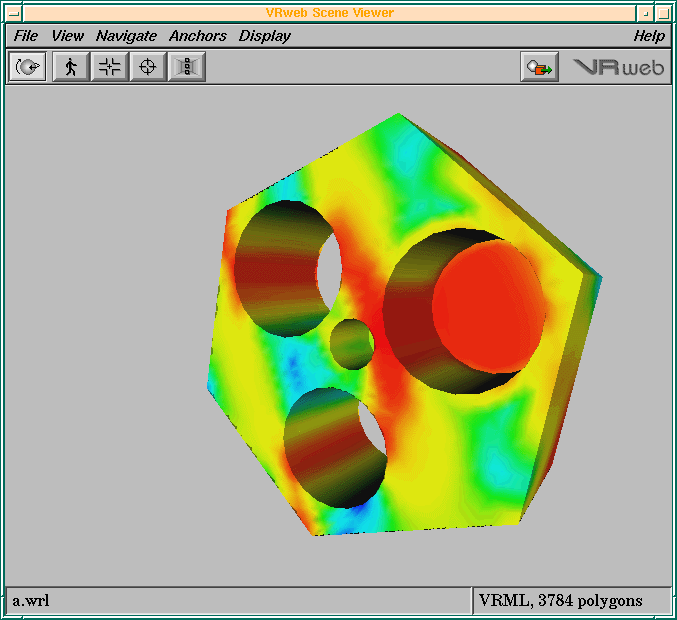Select the Flip Object navigation mode icon
677x620 pixels.
pyautogui.click(x=28, y=67)
